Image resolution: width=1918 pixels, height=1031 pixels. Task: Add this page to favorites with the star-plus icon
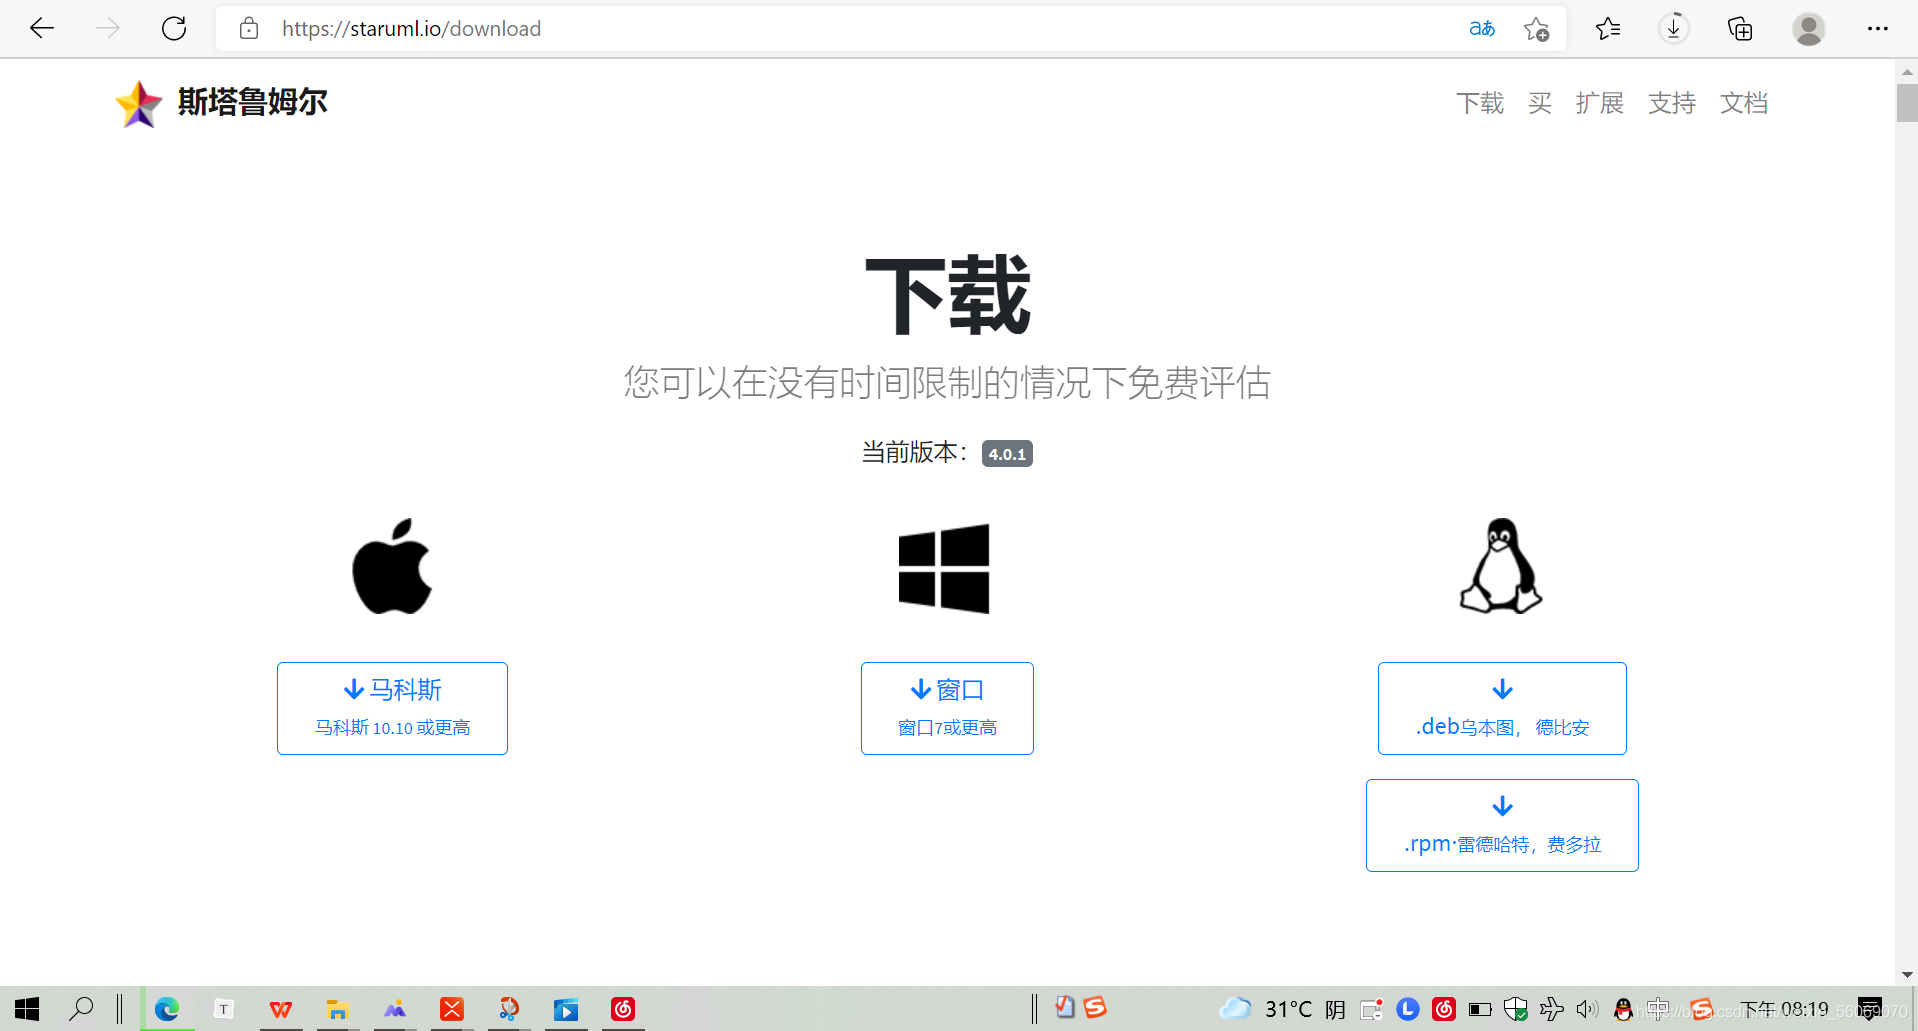click(x=1537, y=29)
